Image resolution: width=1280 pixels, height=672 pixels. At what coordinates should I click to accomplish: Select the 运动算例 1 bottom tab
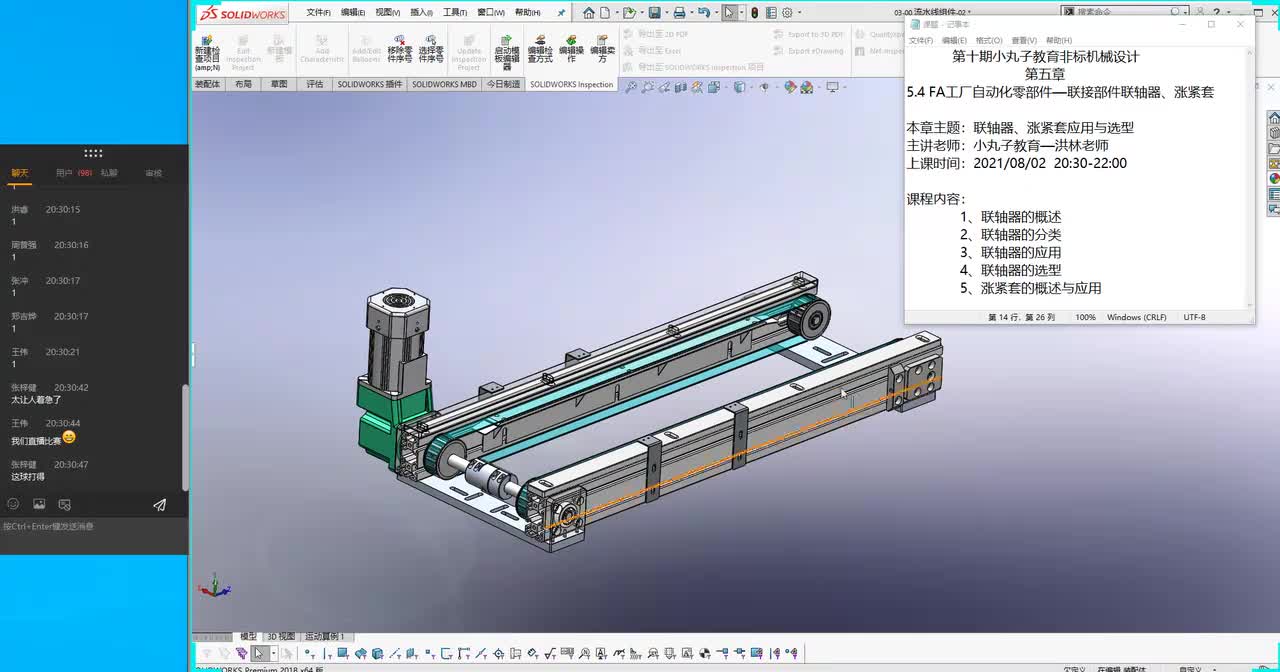325,636
